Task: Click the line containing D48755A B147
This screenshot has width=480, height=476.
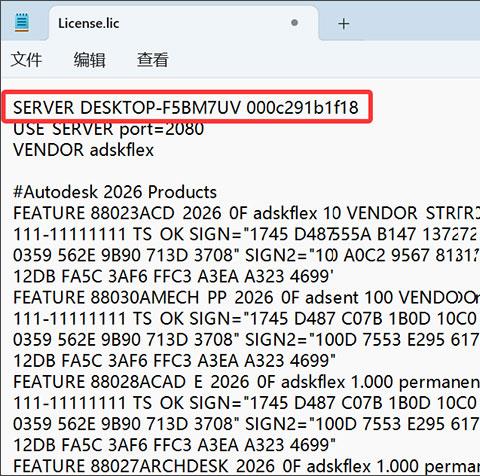Action: pos(246,234)
